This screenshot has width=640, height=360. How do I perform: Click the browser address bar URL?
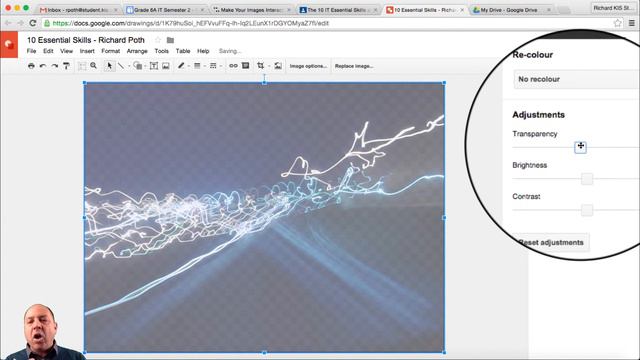[191, 23]
